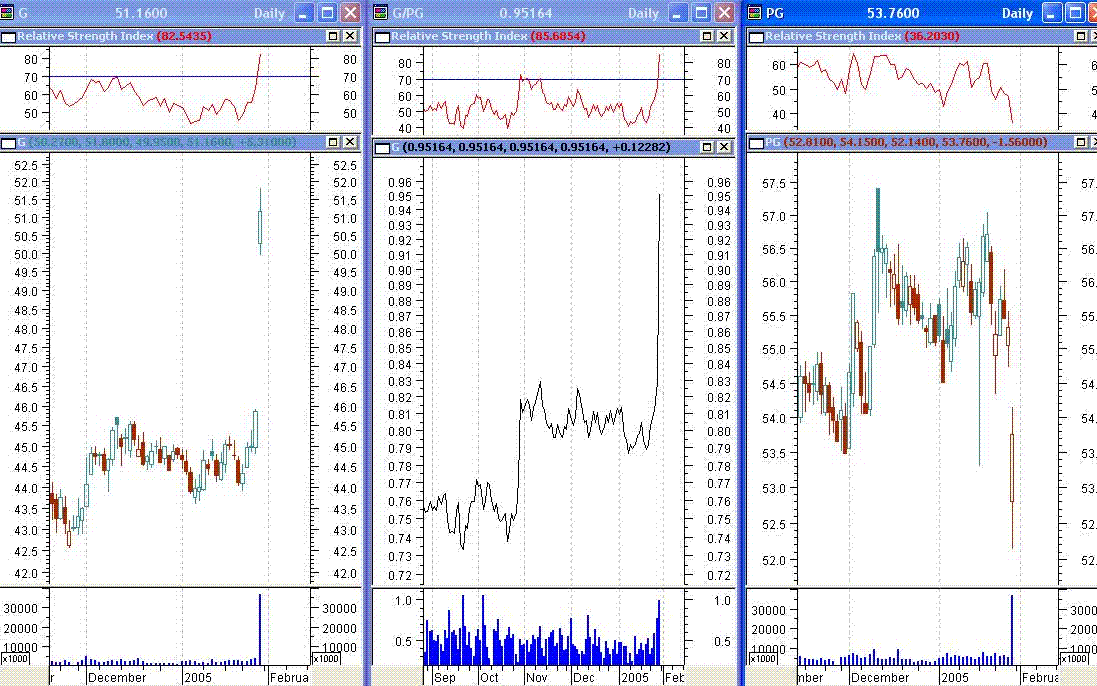Maximize the price inner pane in the G window

[334, 142]
